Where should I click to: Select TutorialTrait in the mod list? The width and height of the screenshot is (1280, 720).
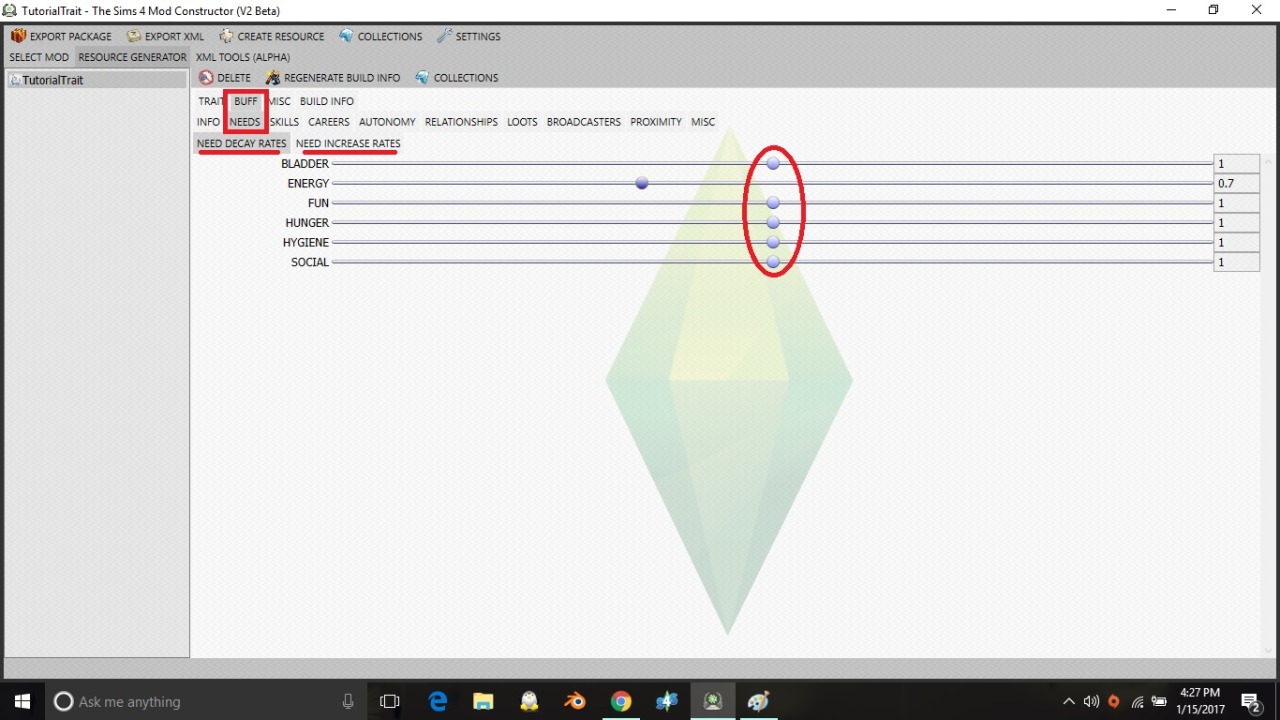tap(96, 80)
